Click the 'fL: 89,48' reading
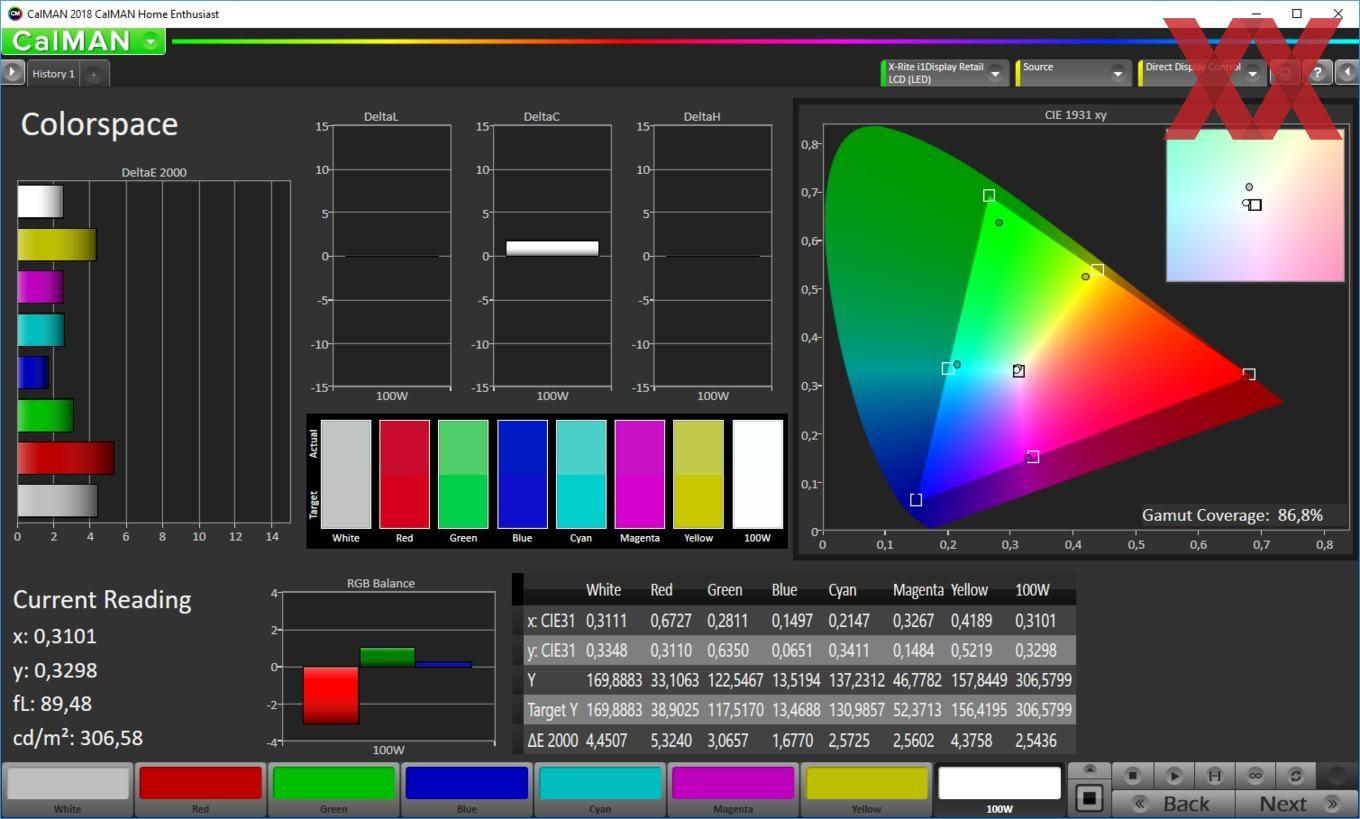Viewport: 1360px width, 819px height. [52, 704]
